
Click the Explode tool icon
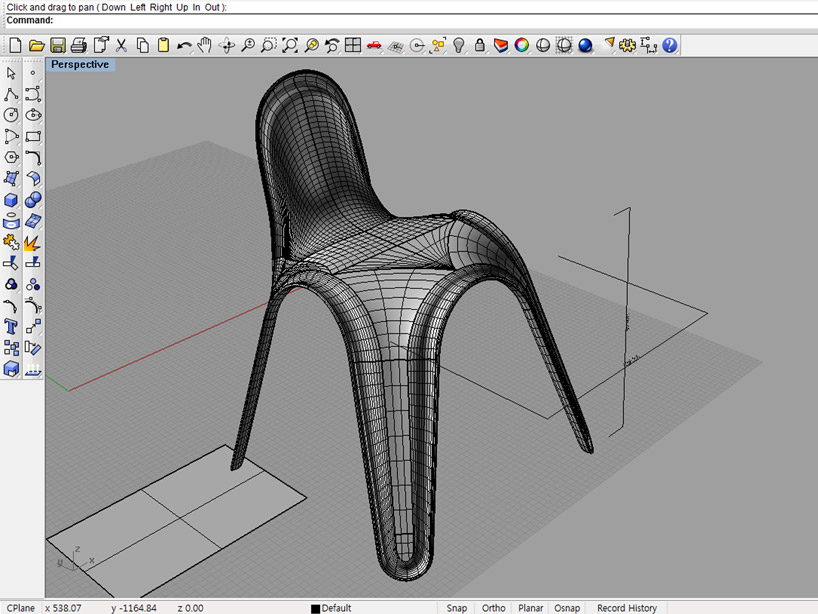(33, 243)
